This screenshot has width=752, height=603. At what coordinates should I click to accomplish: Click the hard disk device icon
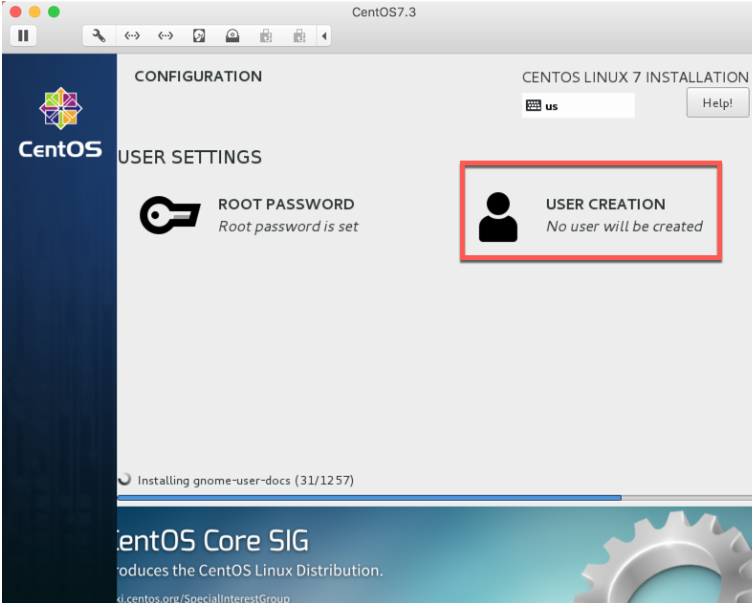pos(199,35)
